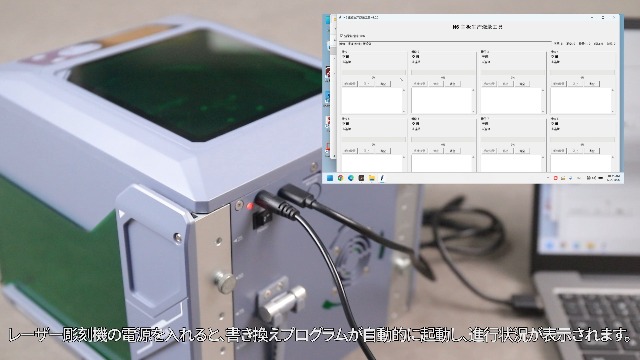The image size is (640, 360).
Task: Open File Explorer from the taskbar
Action: click(x=372, y=178)
